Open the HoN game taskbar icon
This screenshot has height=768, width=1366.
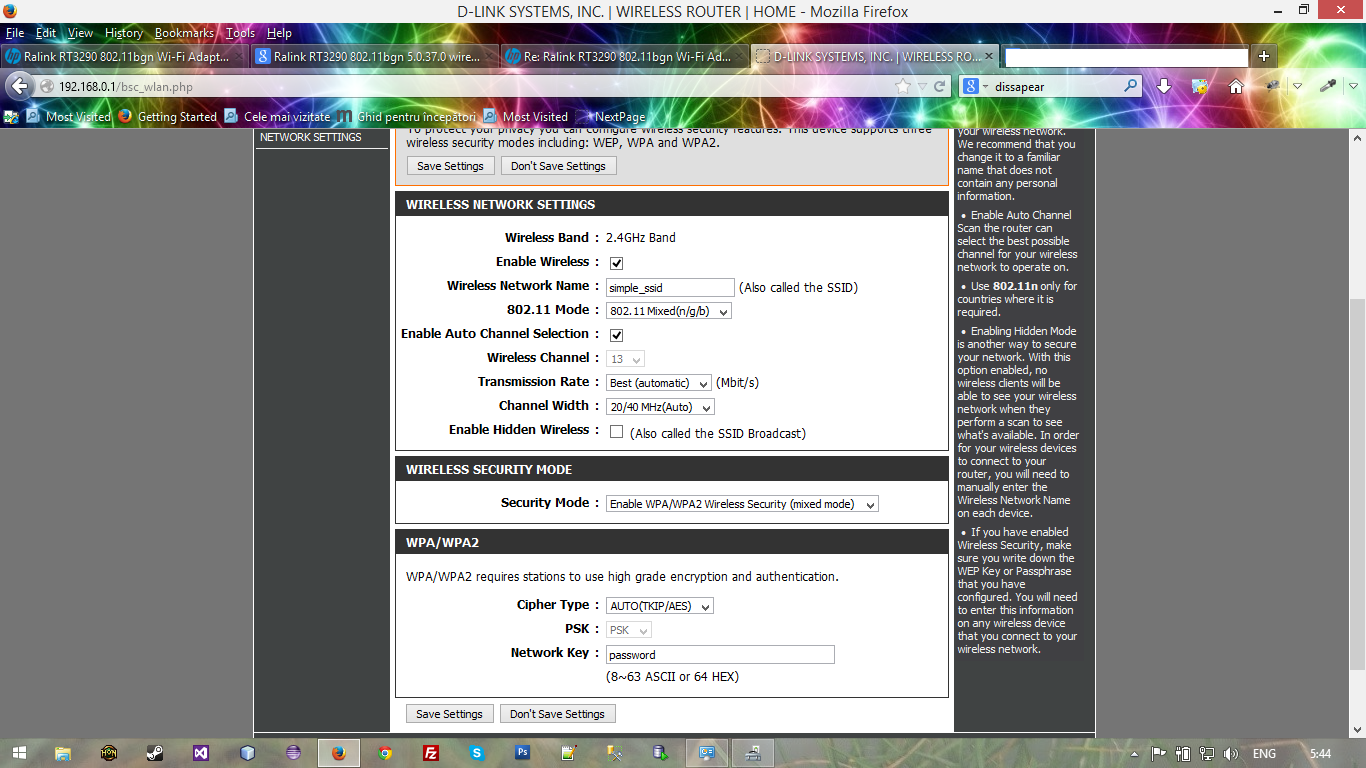[109, 753]
